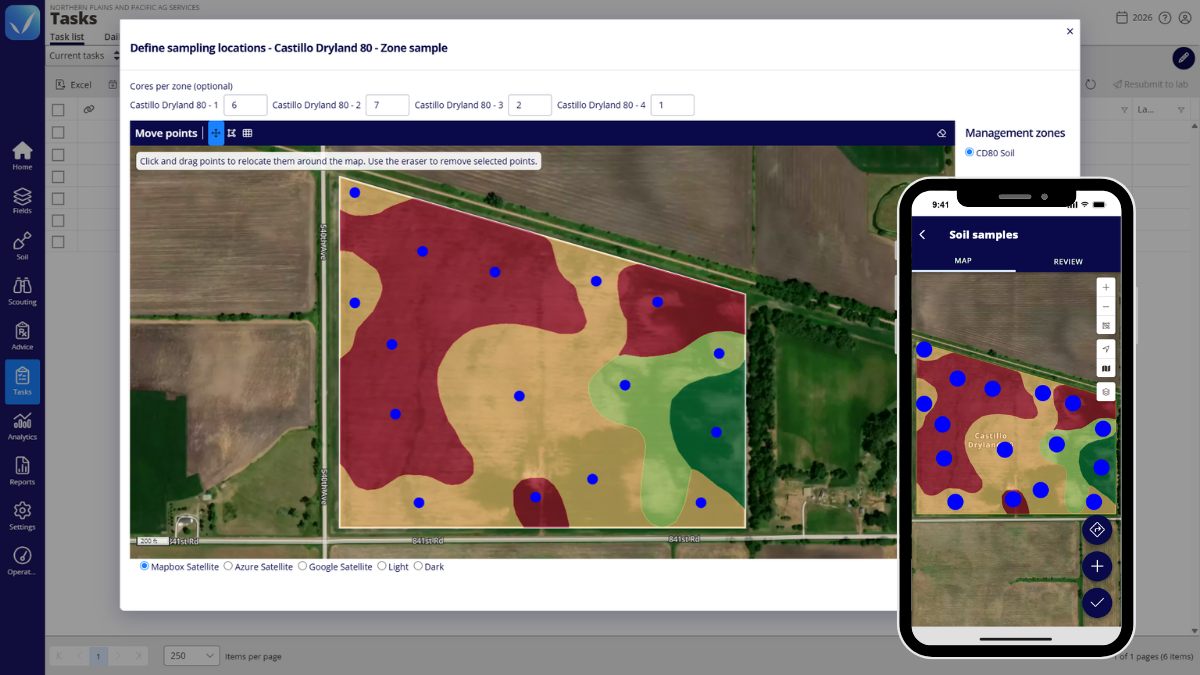Select Google Satellite basemap
1200x675 pixels.
click(x=303, y=566)
